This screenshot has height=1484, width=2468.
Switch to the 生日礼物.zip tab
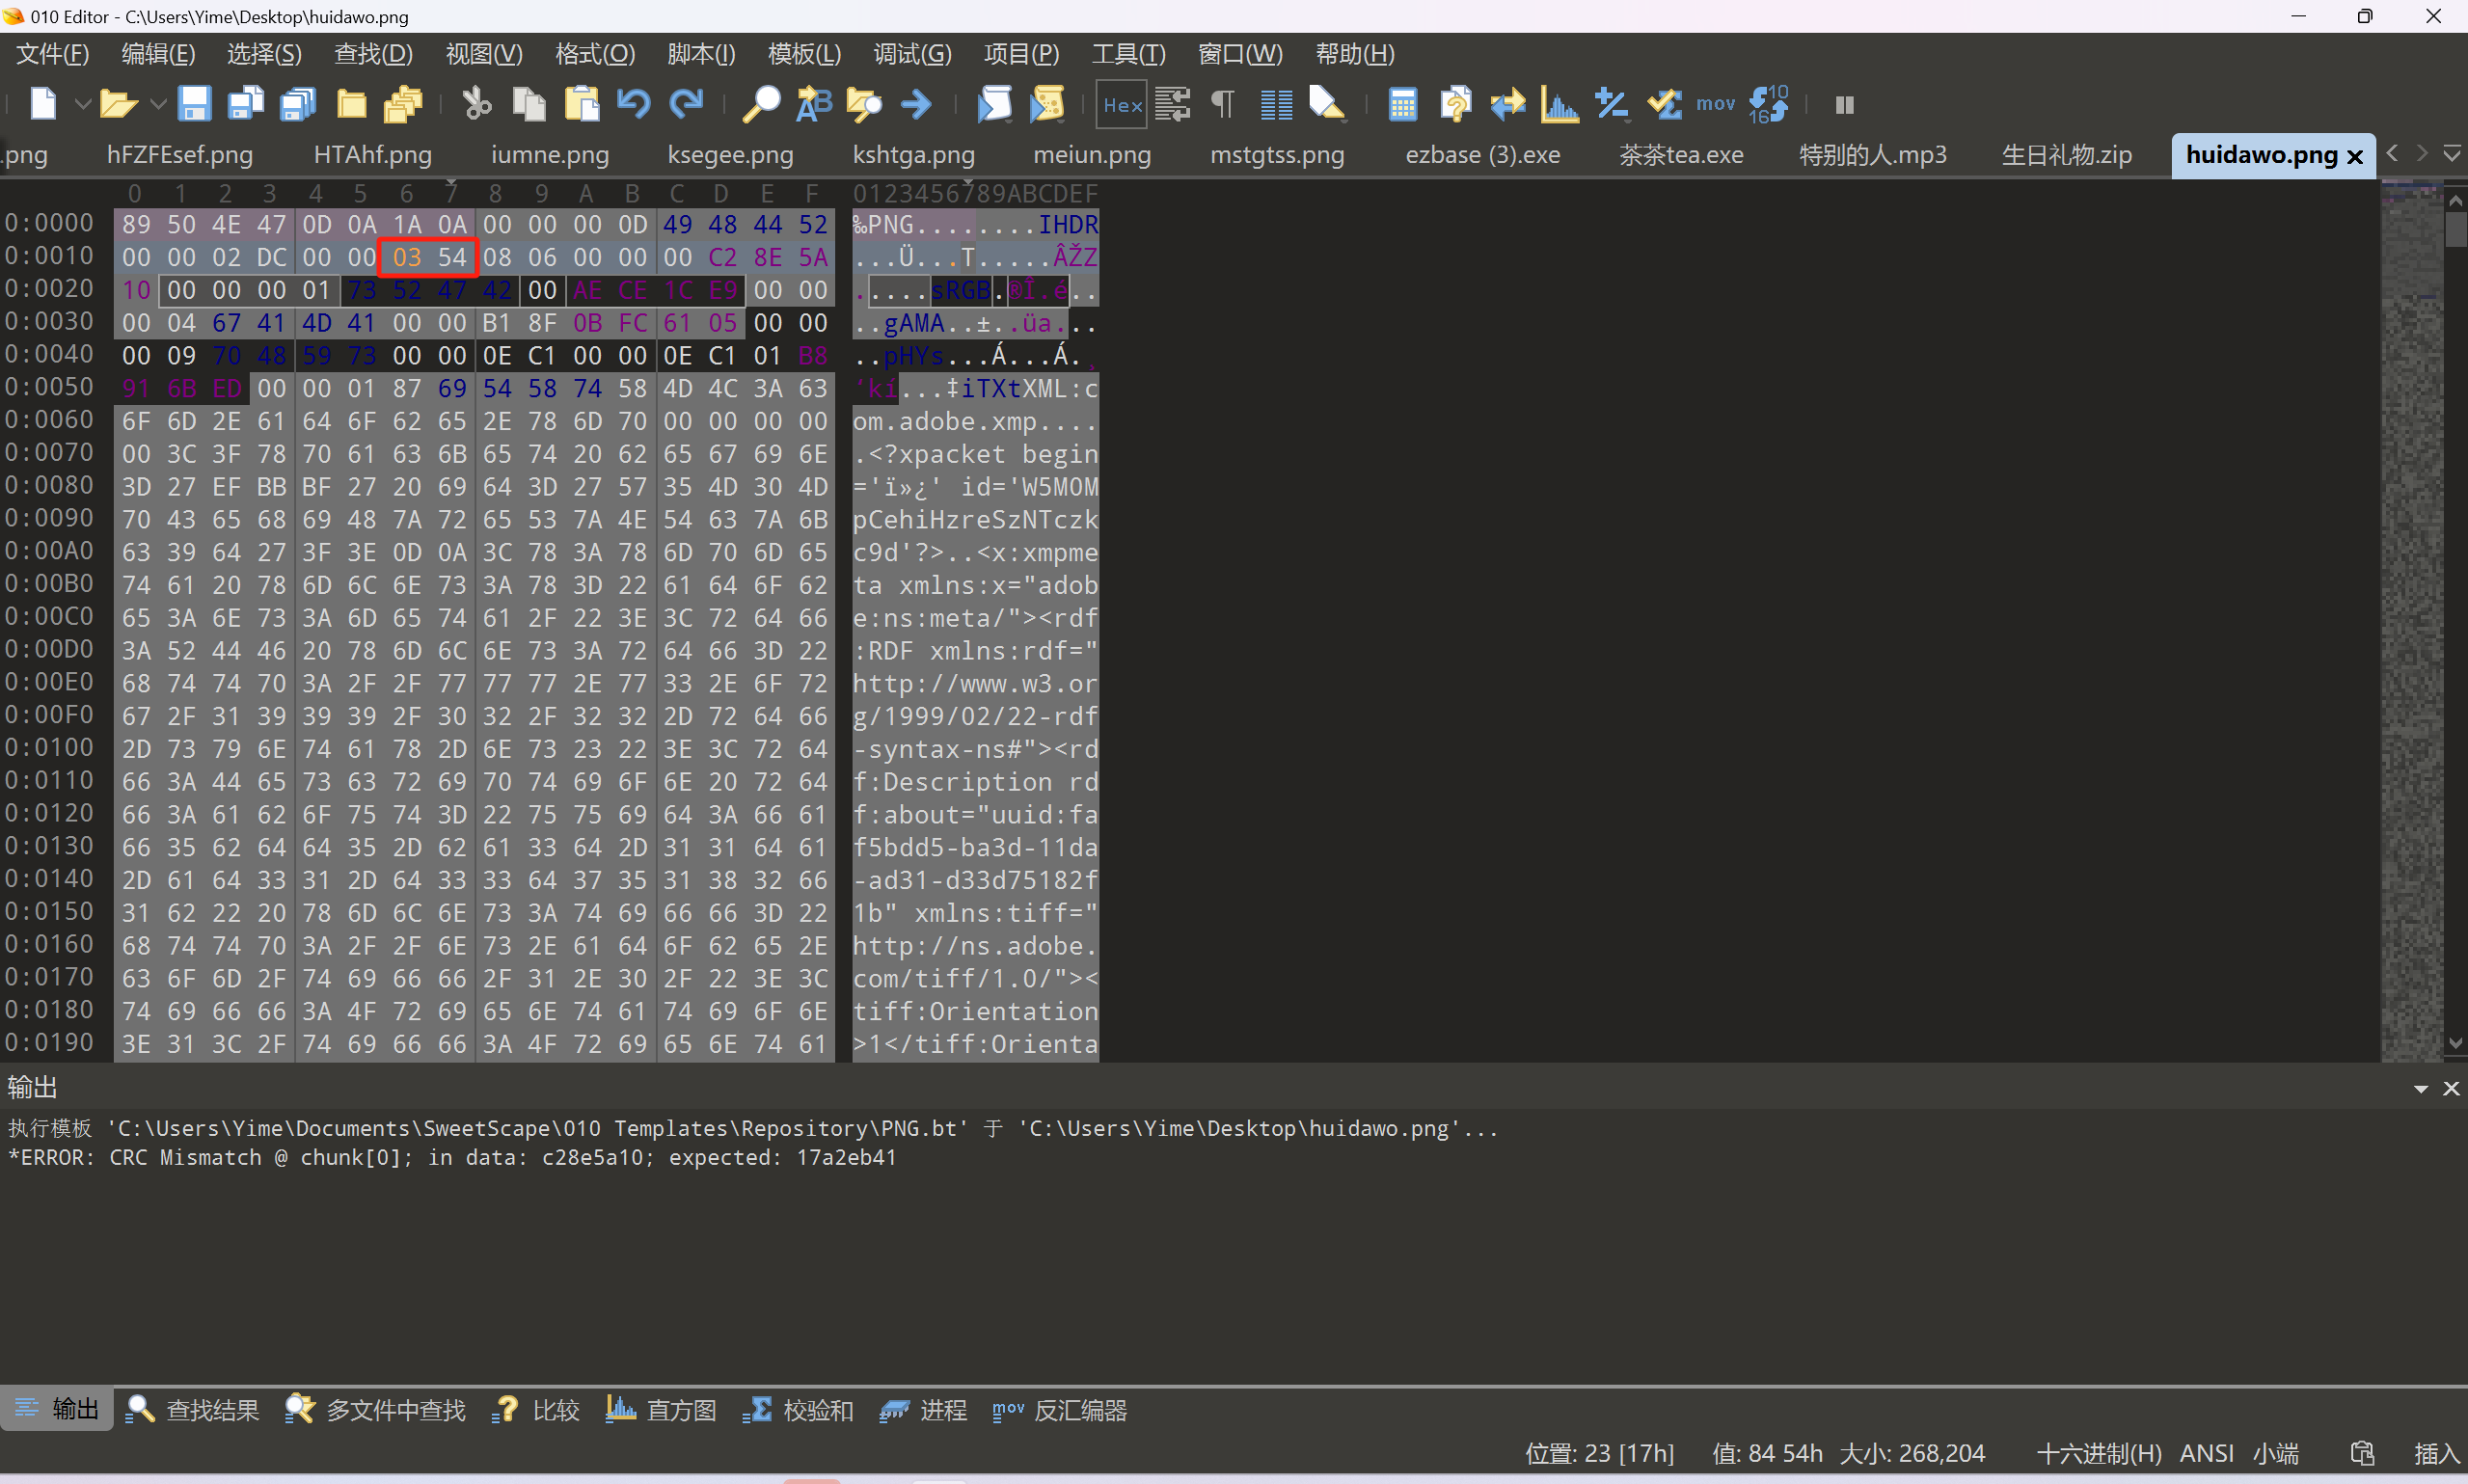click(x=2066, y=155)
